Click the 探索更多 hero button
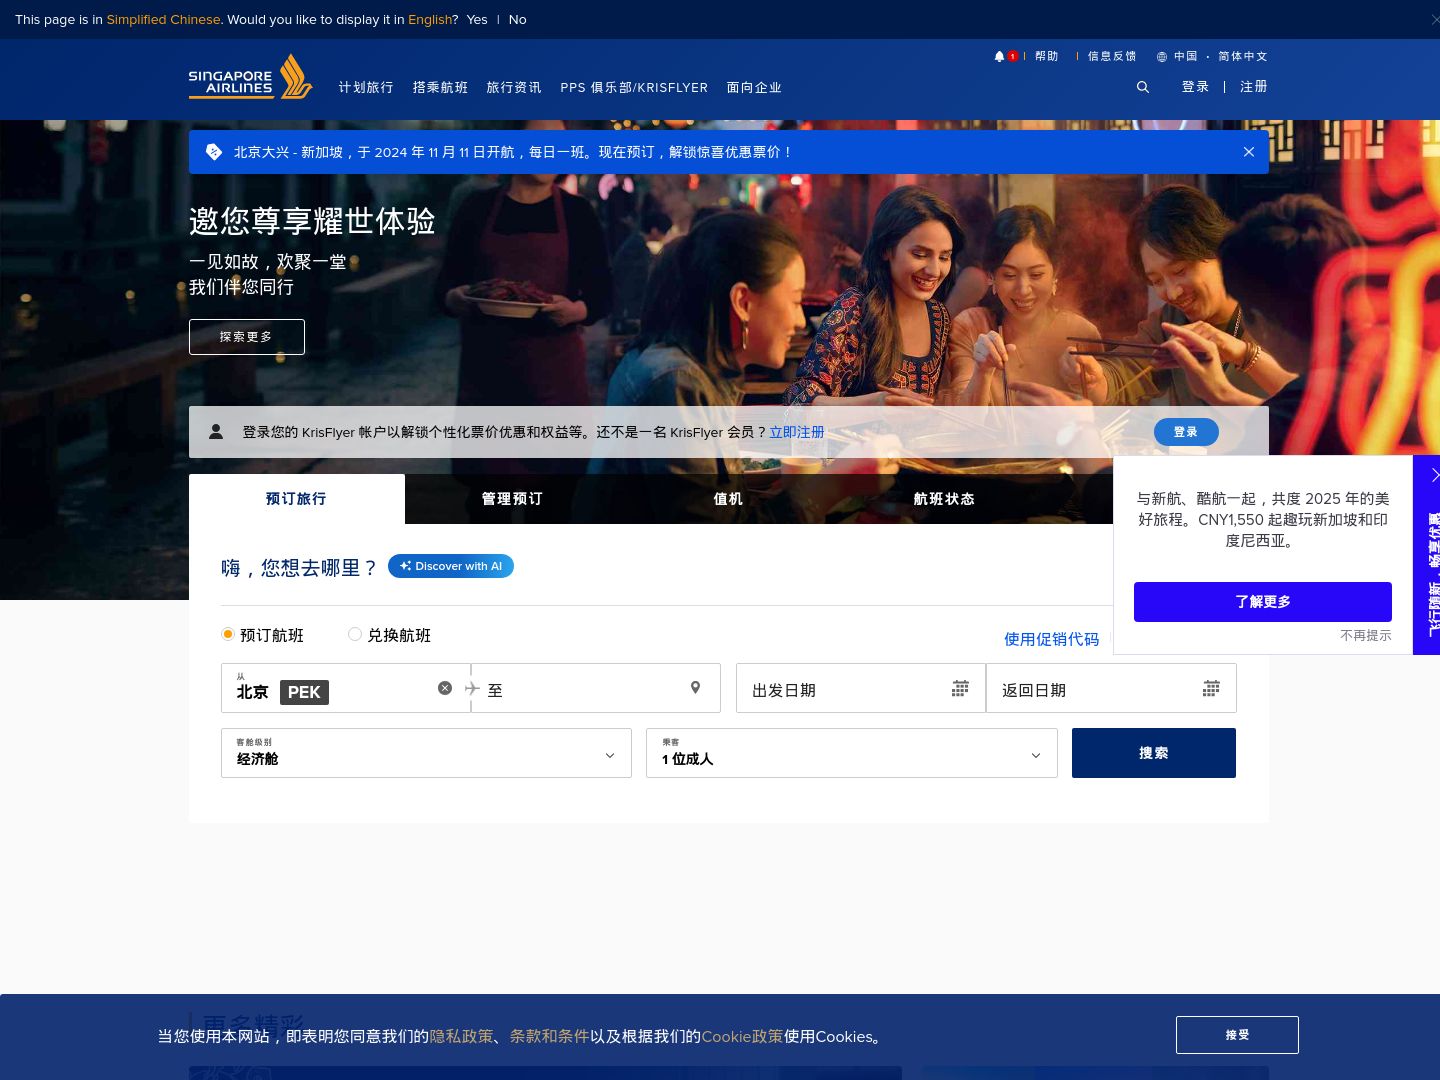The image size is (1440, 1080). click(x=247, y=337)
